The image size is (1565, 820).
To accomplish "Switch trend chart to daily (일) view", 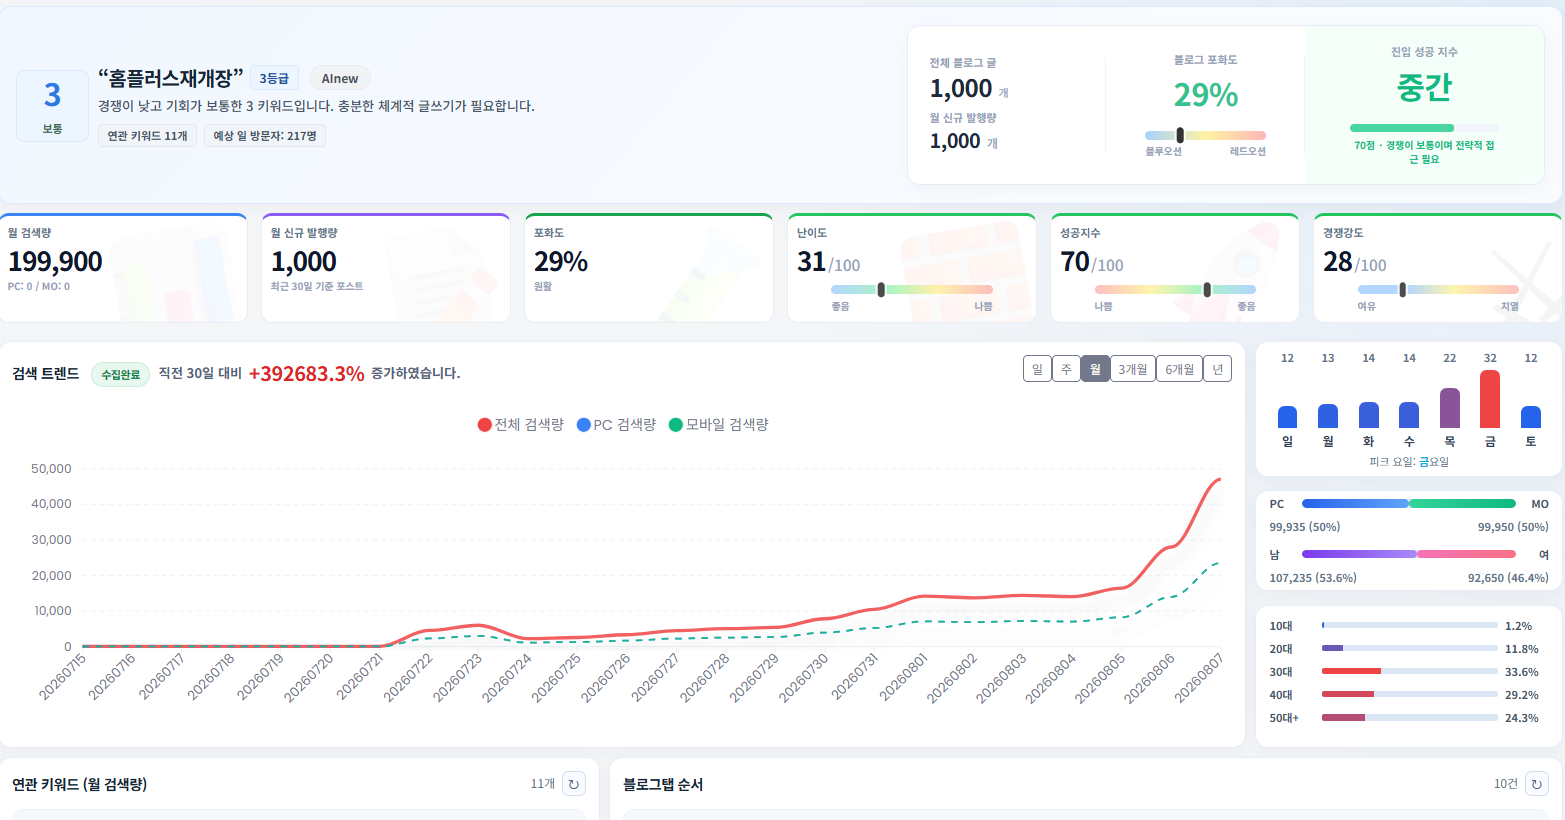I will (x=1037, y=369).
